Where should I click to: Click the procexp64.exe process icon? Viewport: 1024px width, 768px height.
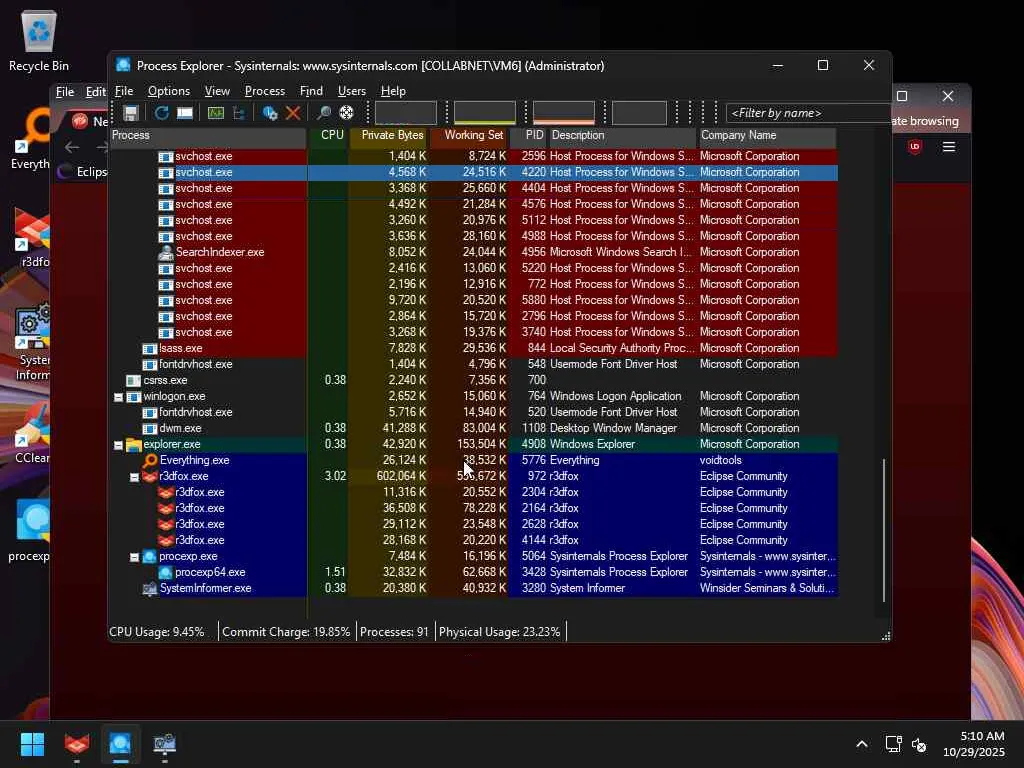[x=166, y=573]
